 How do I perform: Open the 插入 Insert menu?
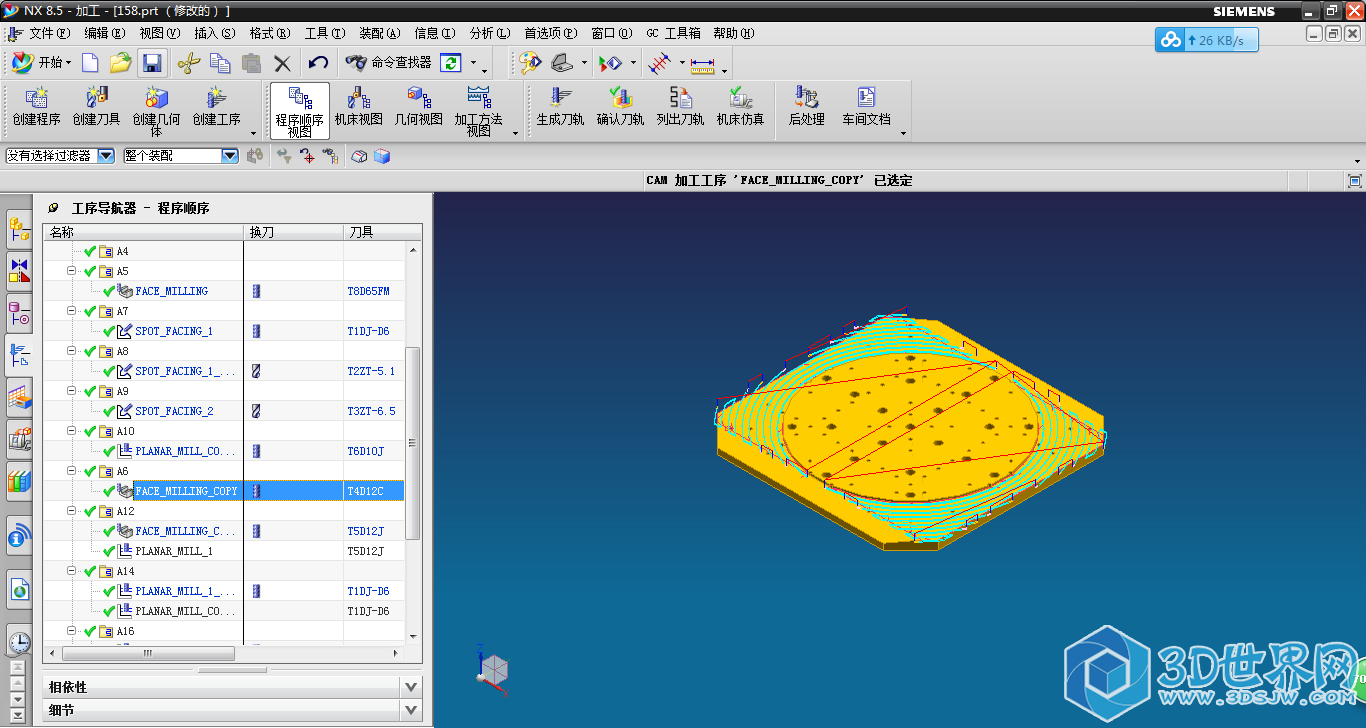pyautogui.click(x=214, y=33)
